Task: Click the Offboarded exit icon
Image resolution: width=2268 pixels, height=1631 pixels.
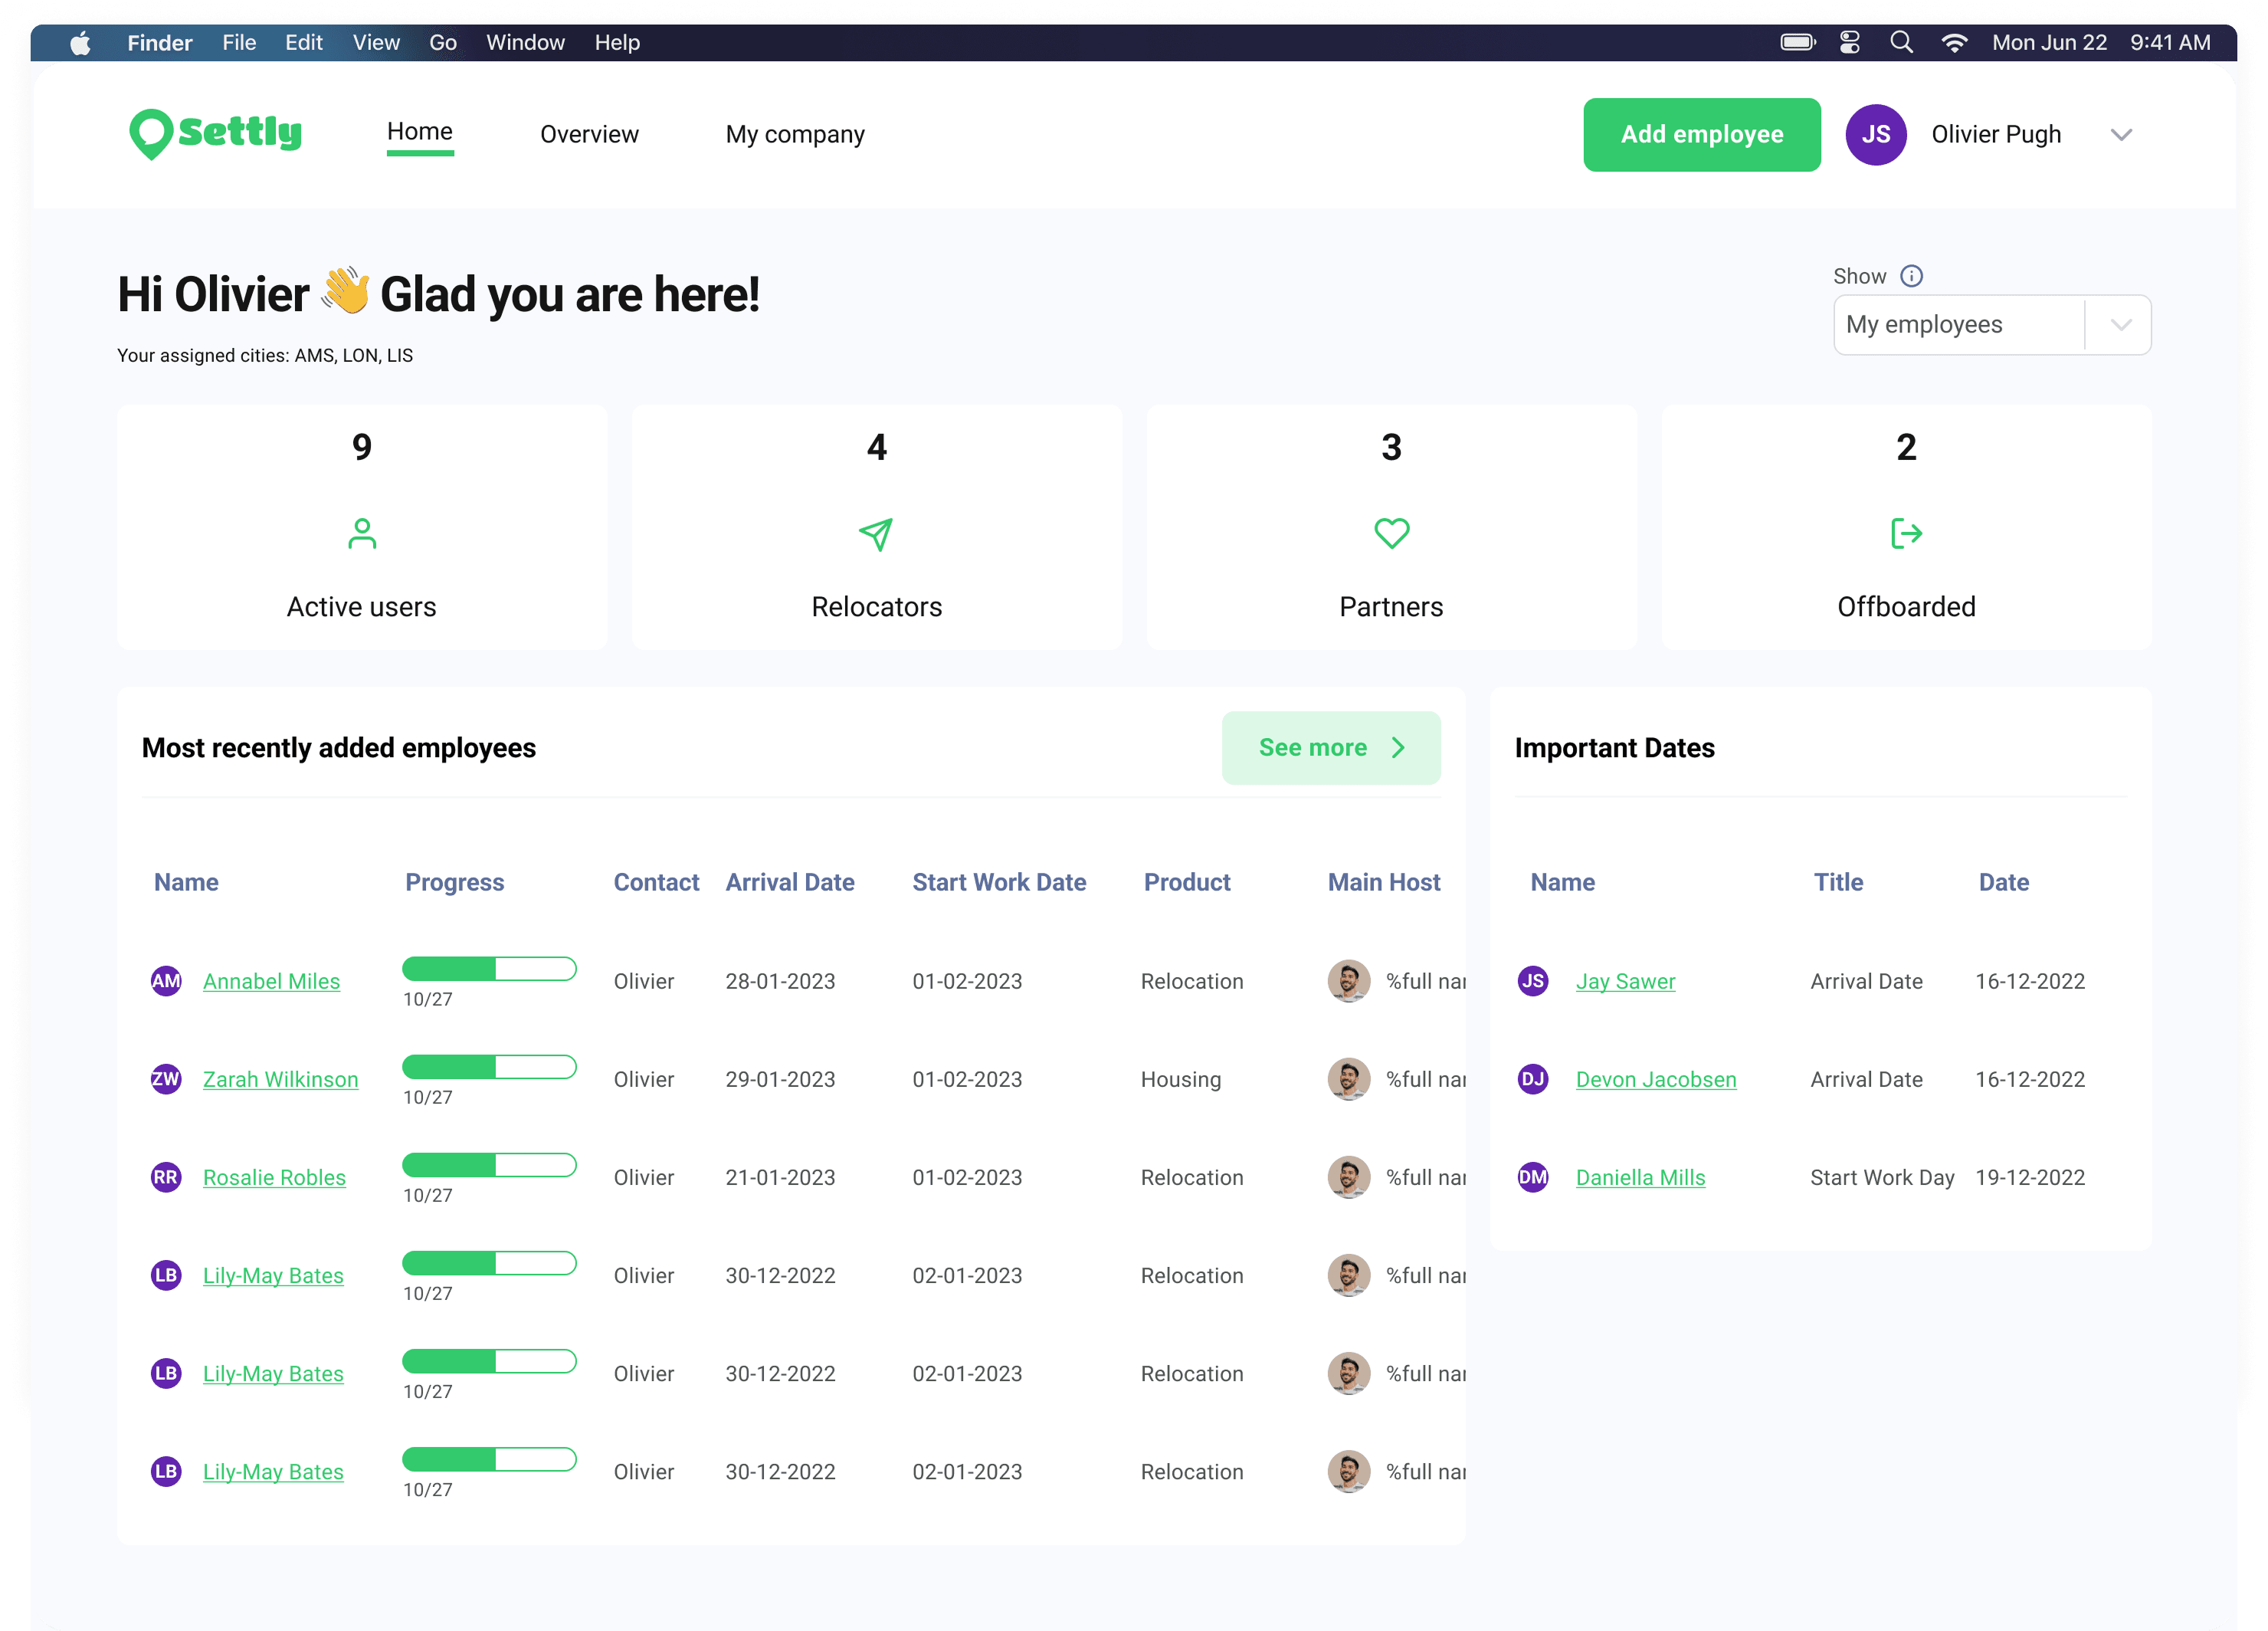Action: coord(1906,533)
